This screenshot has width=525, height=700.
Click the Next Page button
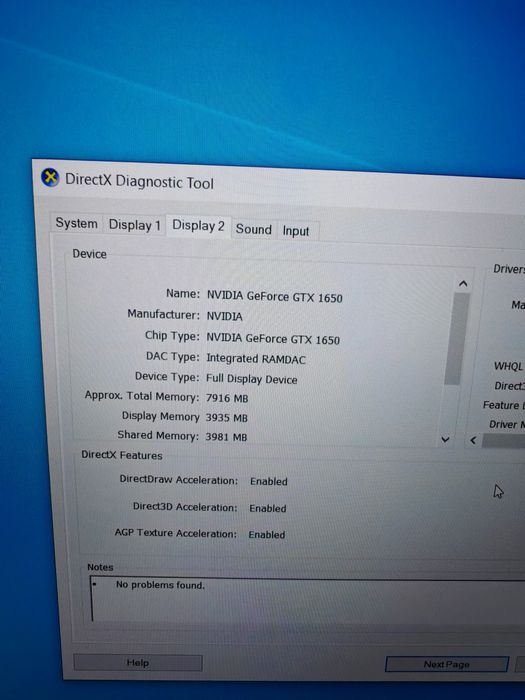click(x=446, y=664)
